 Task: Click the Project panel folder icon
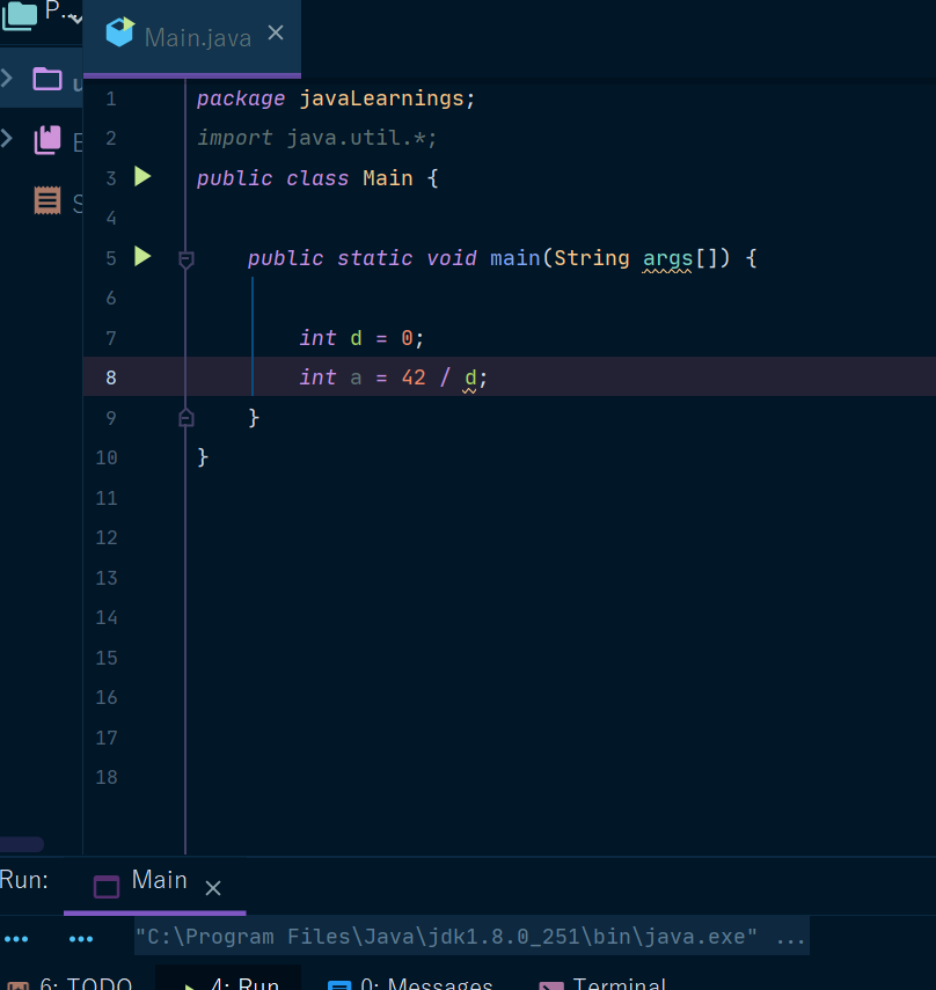pos(20,15)
